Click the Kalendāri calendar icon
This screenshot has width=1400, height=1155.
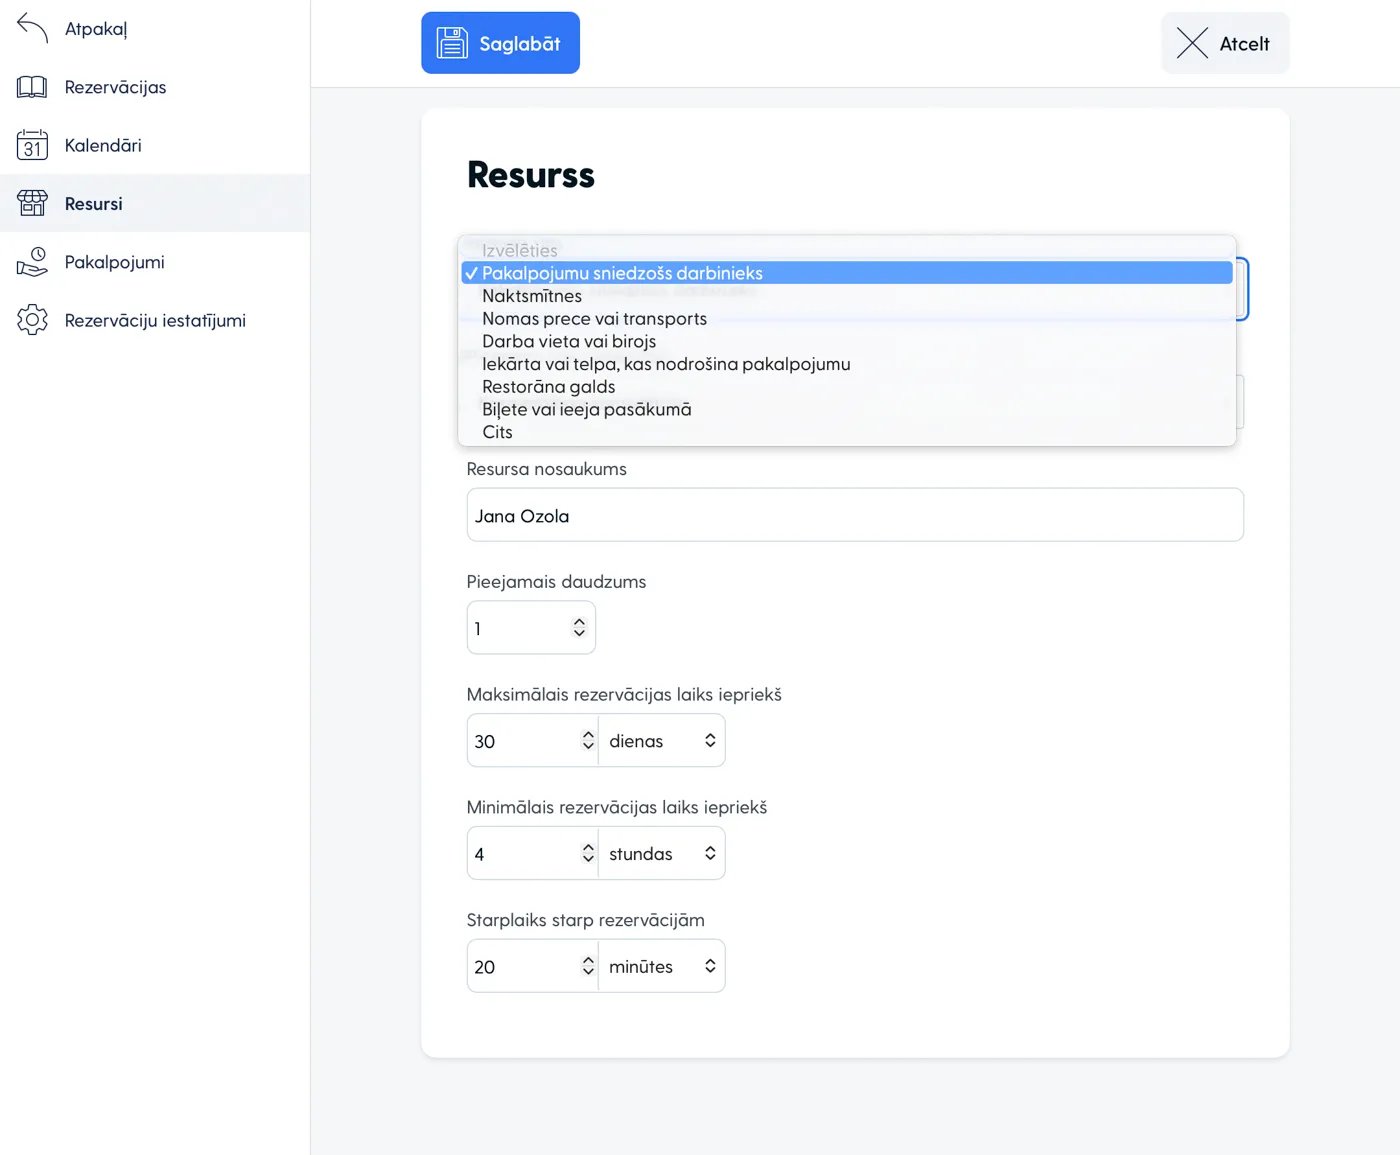point(32,146)
